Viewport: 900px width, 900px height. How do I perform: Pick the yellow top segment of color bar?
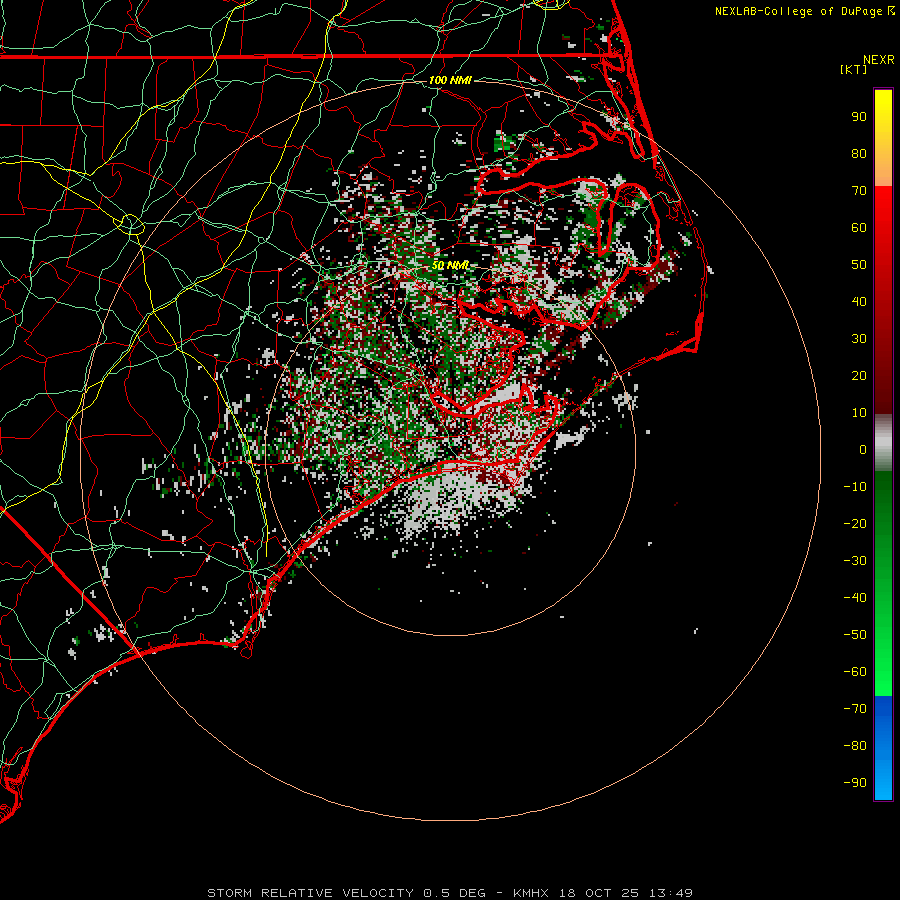click(x=883, y=138)
